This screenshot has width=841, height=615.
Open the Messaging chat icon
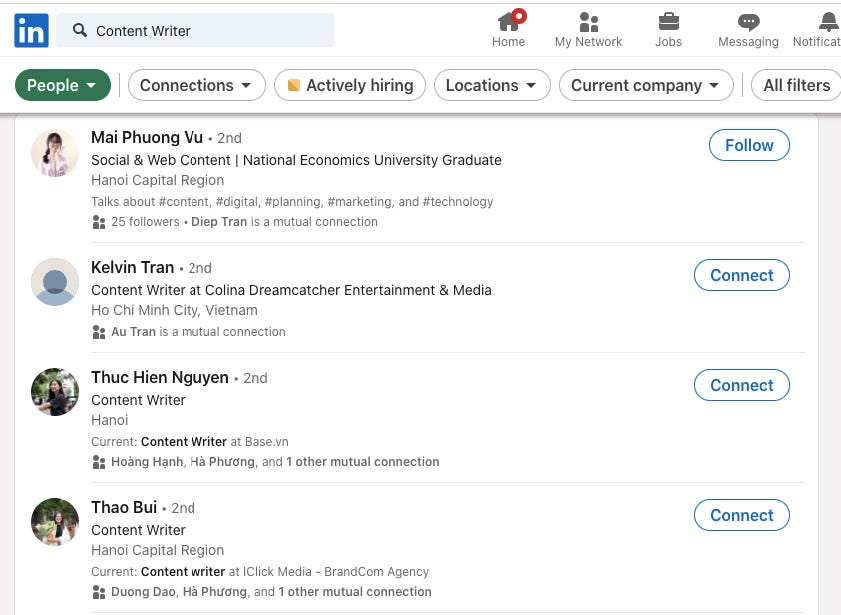tap(748, 22)
